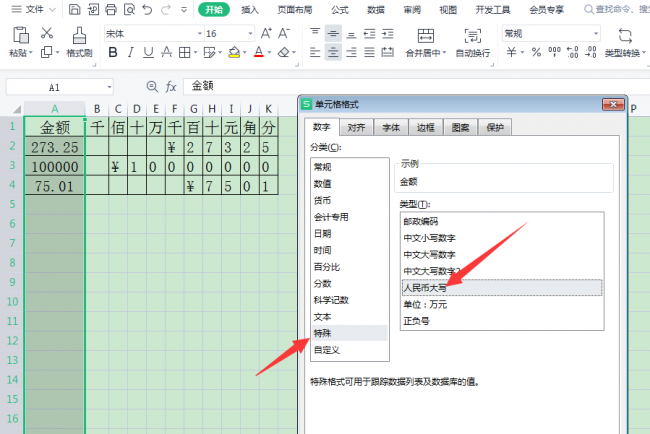Switch to the 视图 ribbon tab
Image resolution: width=650 pixels, height=434 pixels.
point(448,10)
